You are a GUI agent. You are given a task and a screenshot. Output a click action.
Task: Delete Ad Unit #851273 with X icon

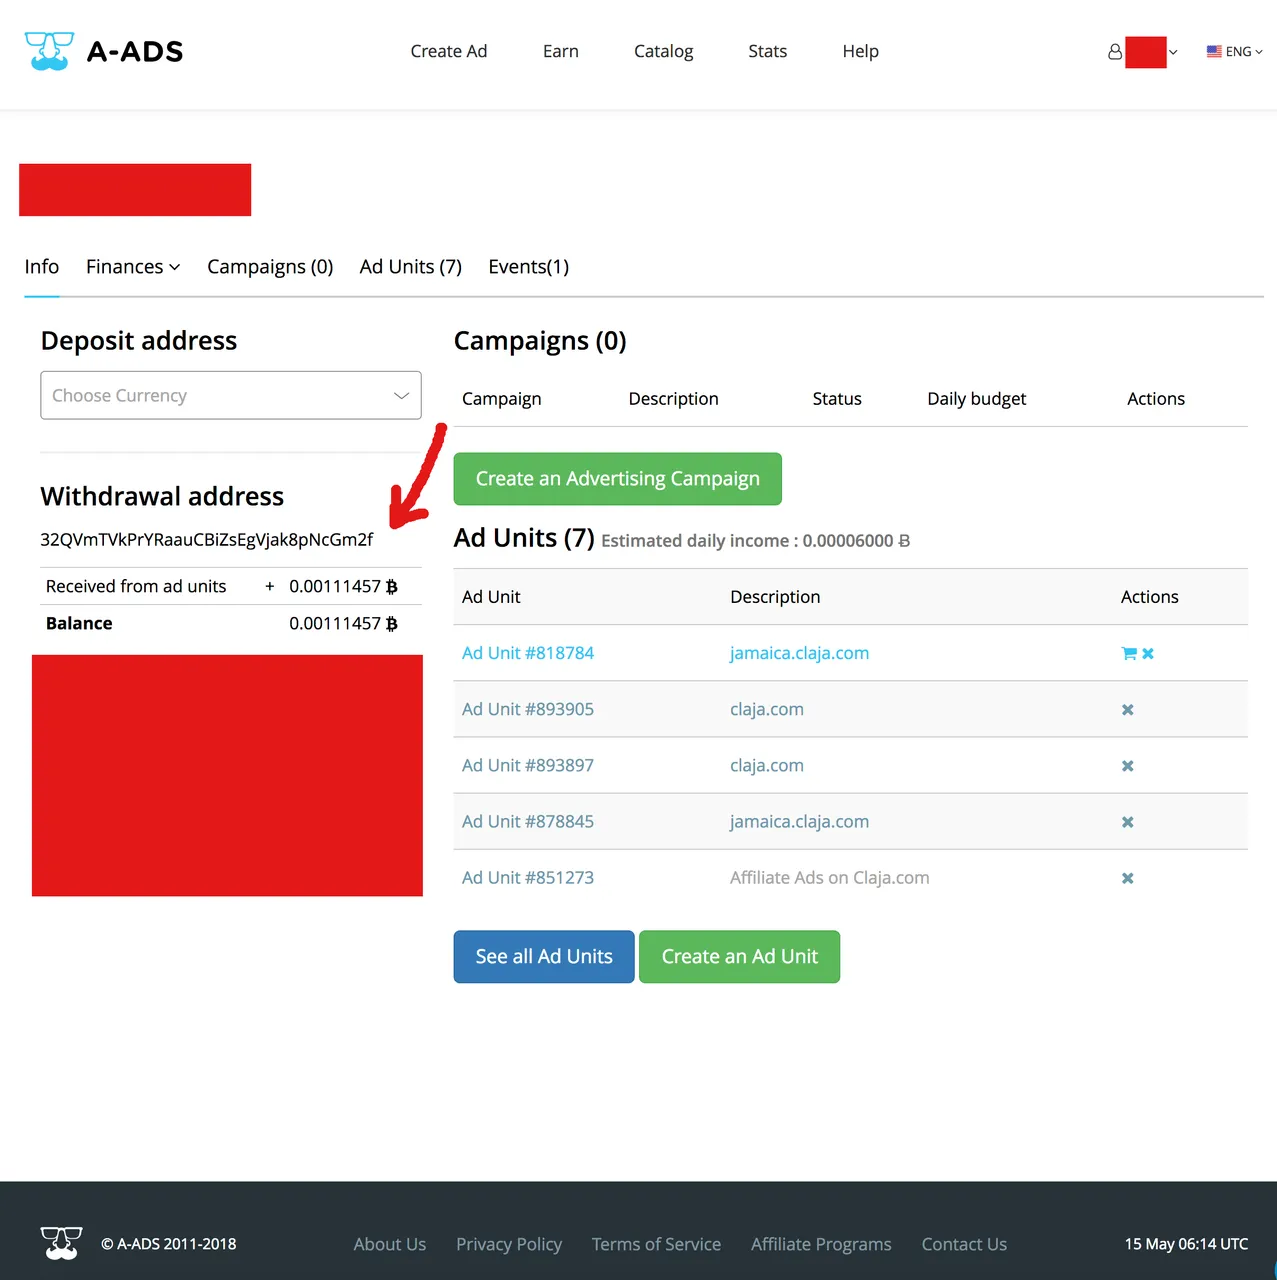(x=1127, y=878)
